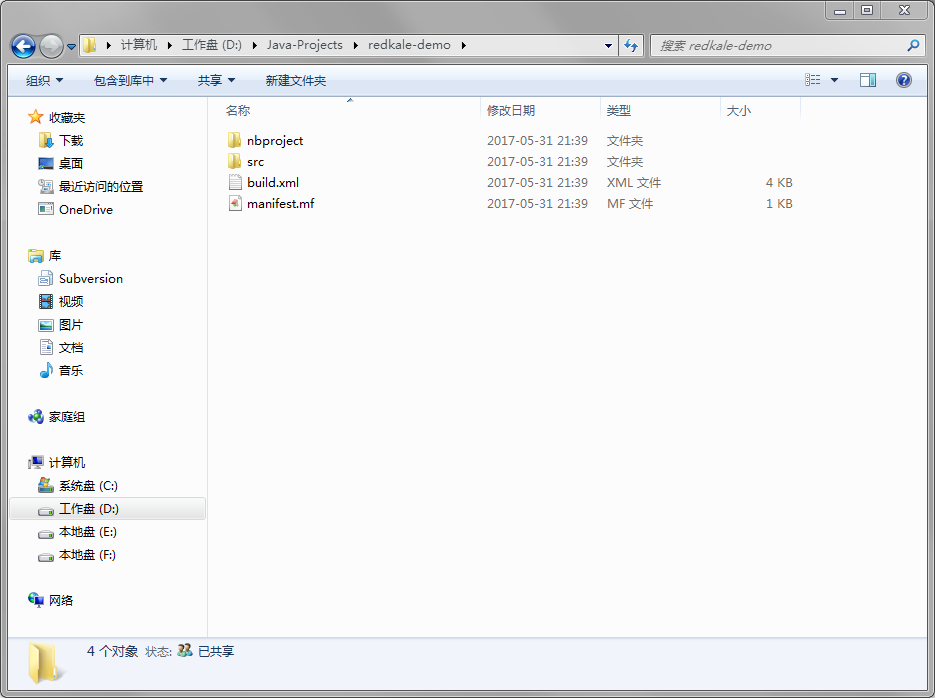The width and height of the screenshot is (935, 698).
Task: Toggle the preview pane icon
Action: 868,80
